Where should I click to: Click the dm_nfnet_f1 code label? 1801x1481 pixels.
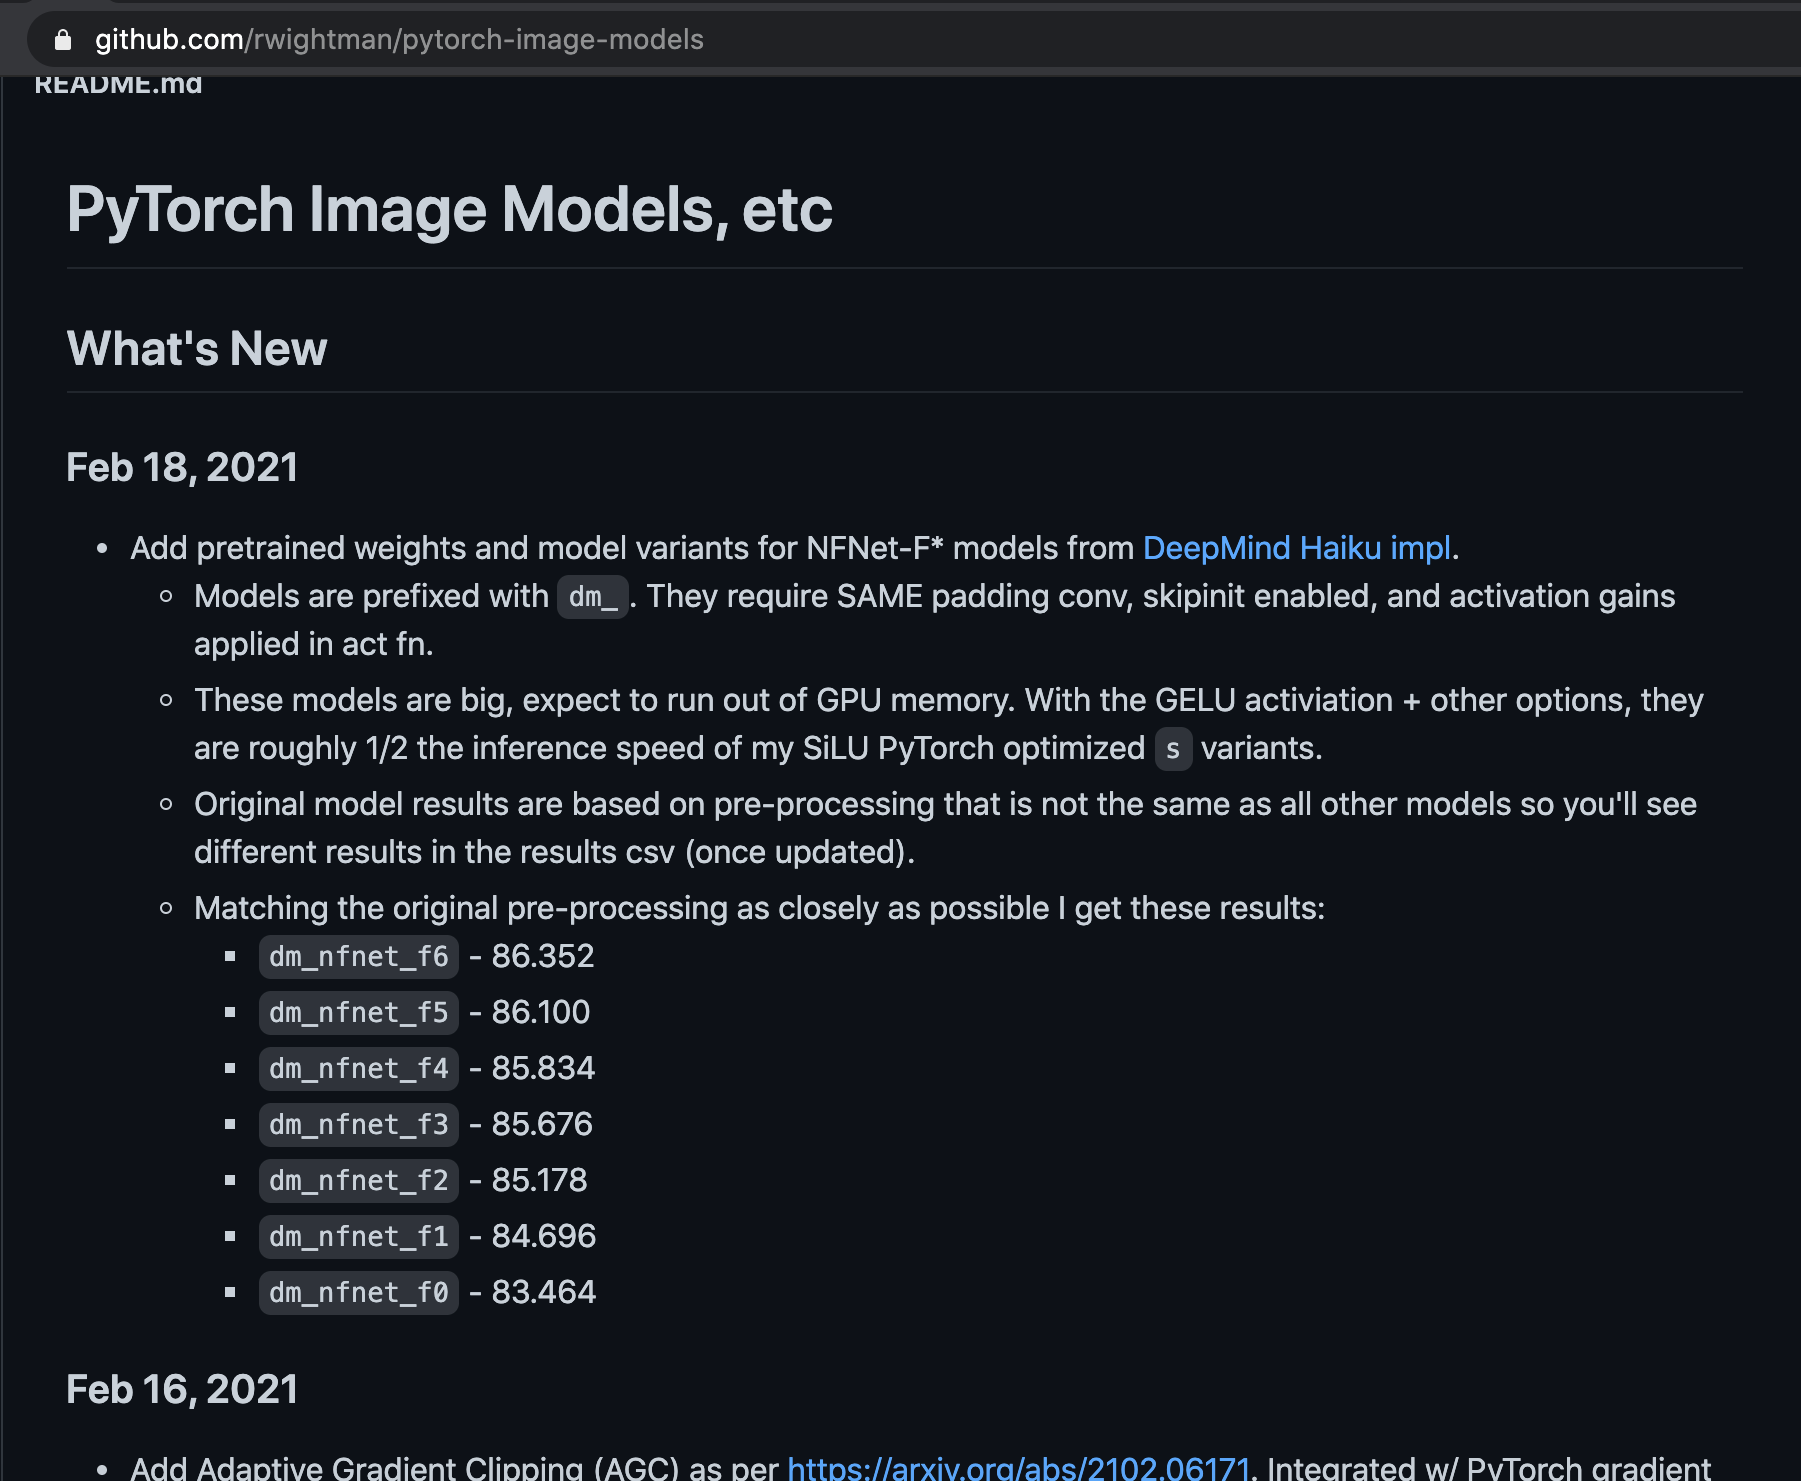click(x=359, y=1237)
